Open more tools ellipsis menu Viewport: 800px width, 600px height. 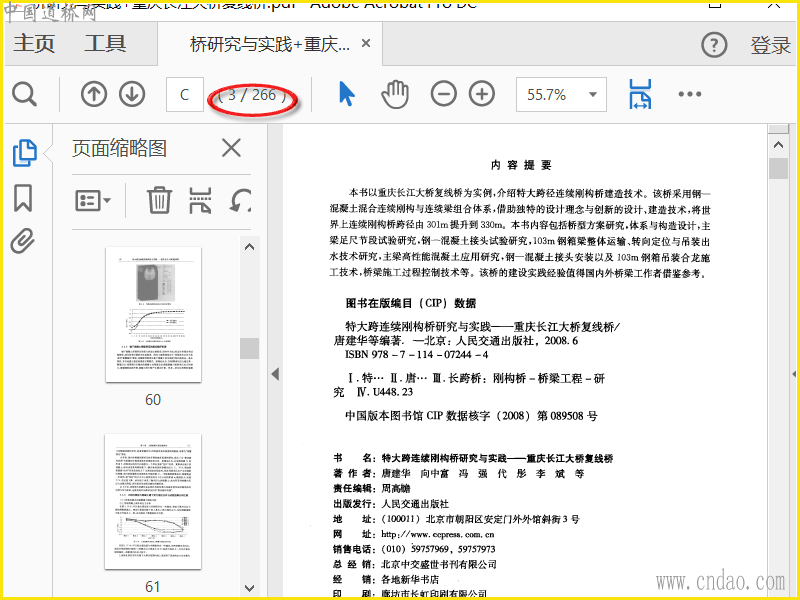690,94
